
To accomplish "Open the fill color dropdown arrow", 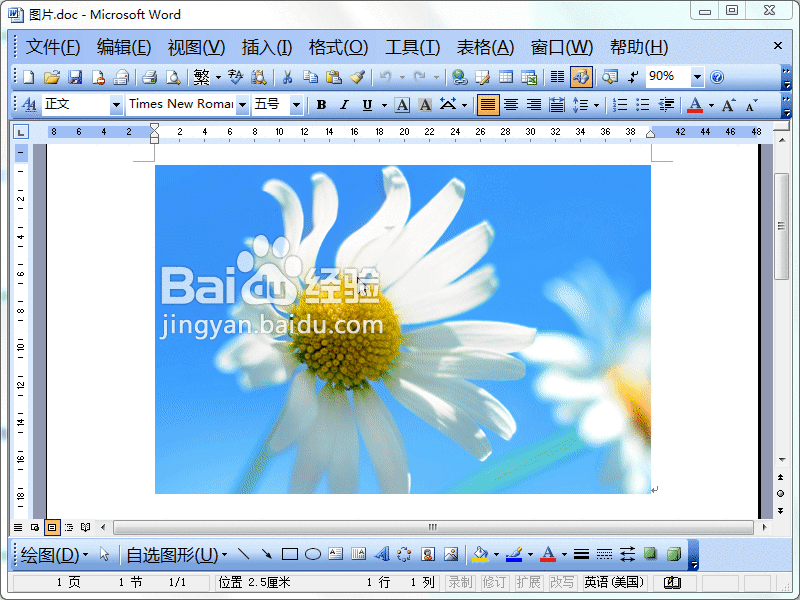I will pyautogui.click(x=496, y=555).
